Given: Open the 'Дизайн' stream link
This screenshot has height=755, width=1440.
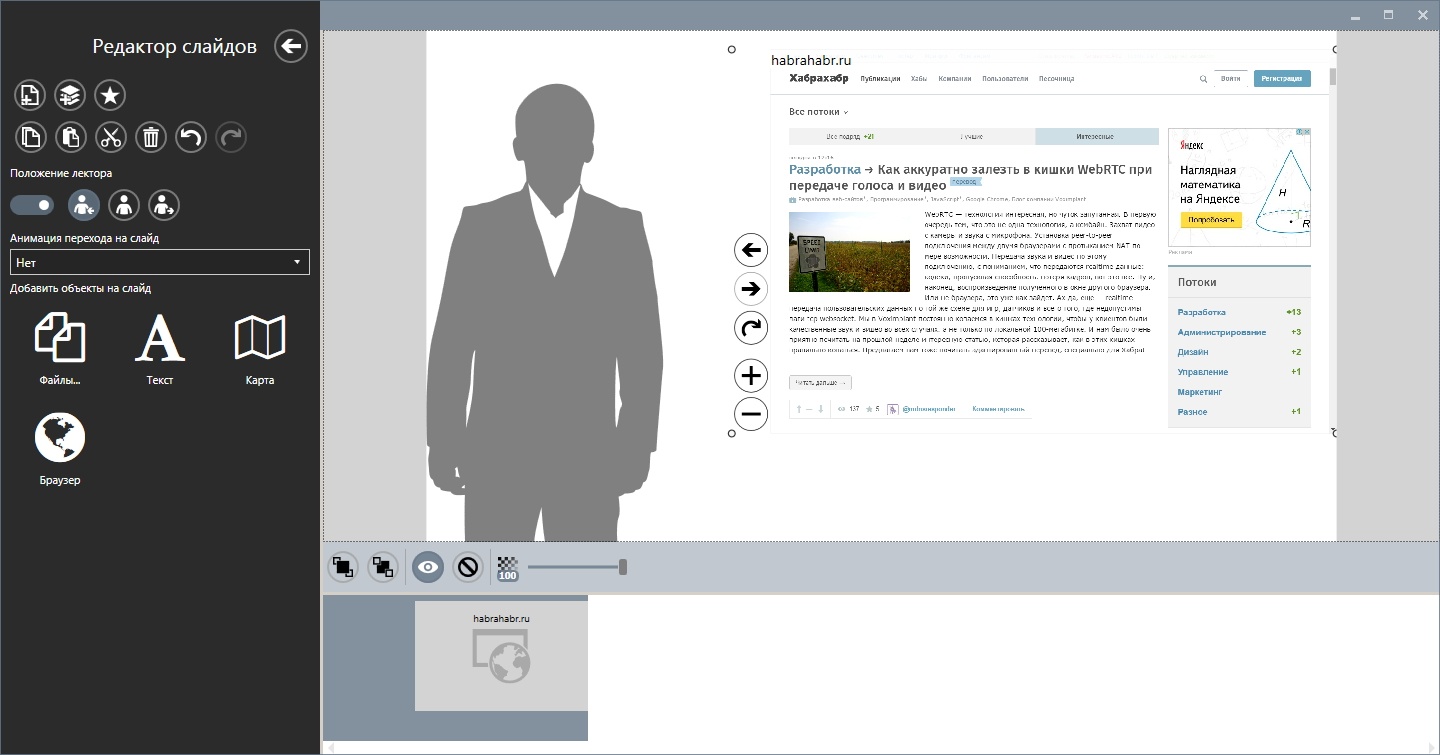Looking at the screenshot, I should pos(1193,352).
